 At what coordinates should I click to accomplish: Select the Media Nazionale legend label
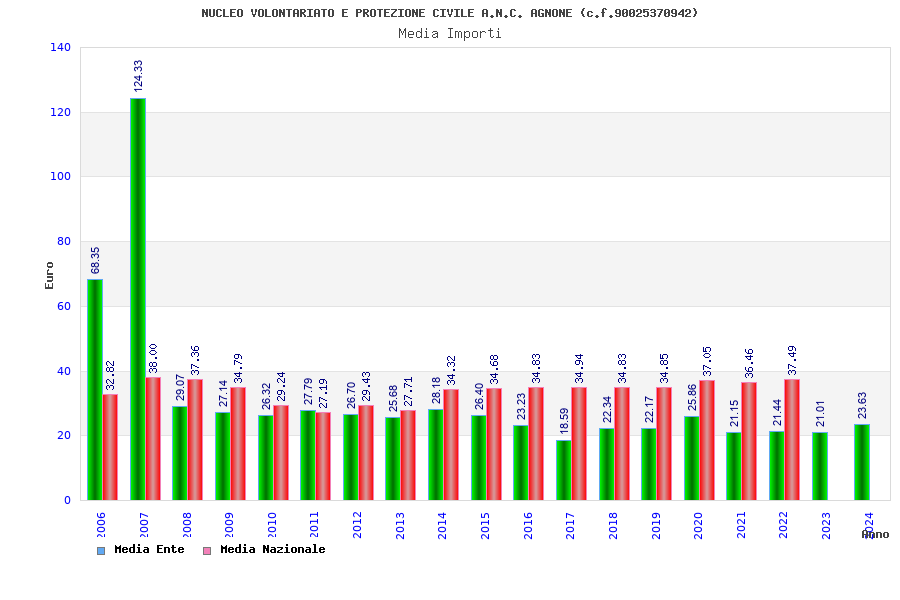click(273, 549)
